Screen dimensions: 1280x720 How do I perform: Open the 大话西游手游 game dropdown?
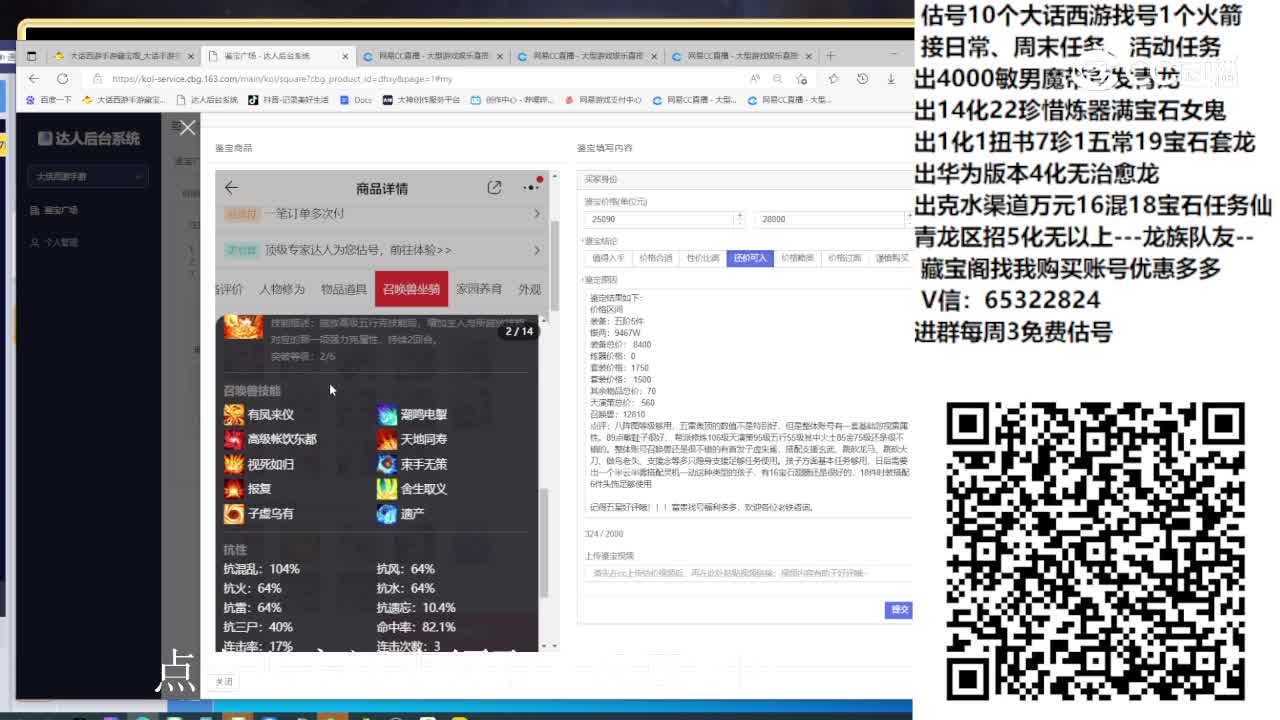click(88, 177)
